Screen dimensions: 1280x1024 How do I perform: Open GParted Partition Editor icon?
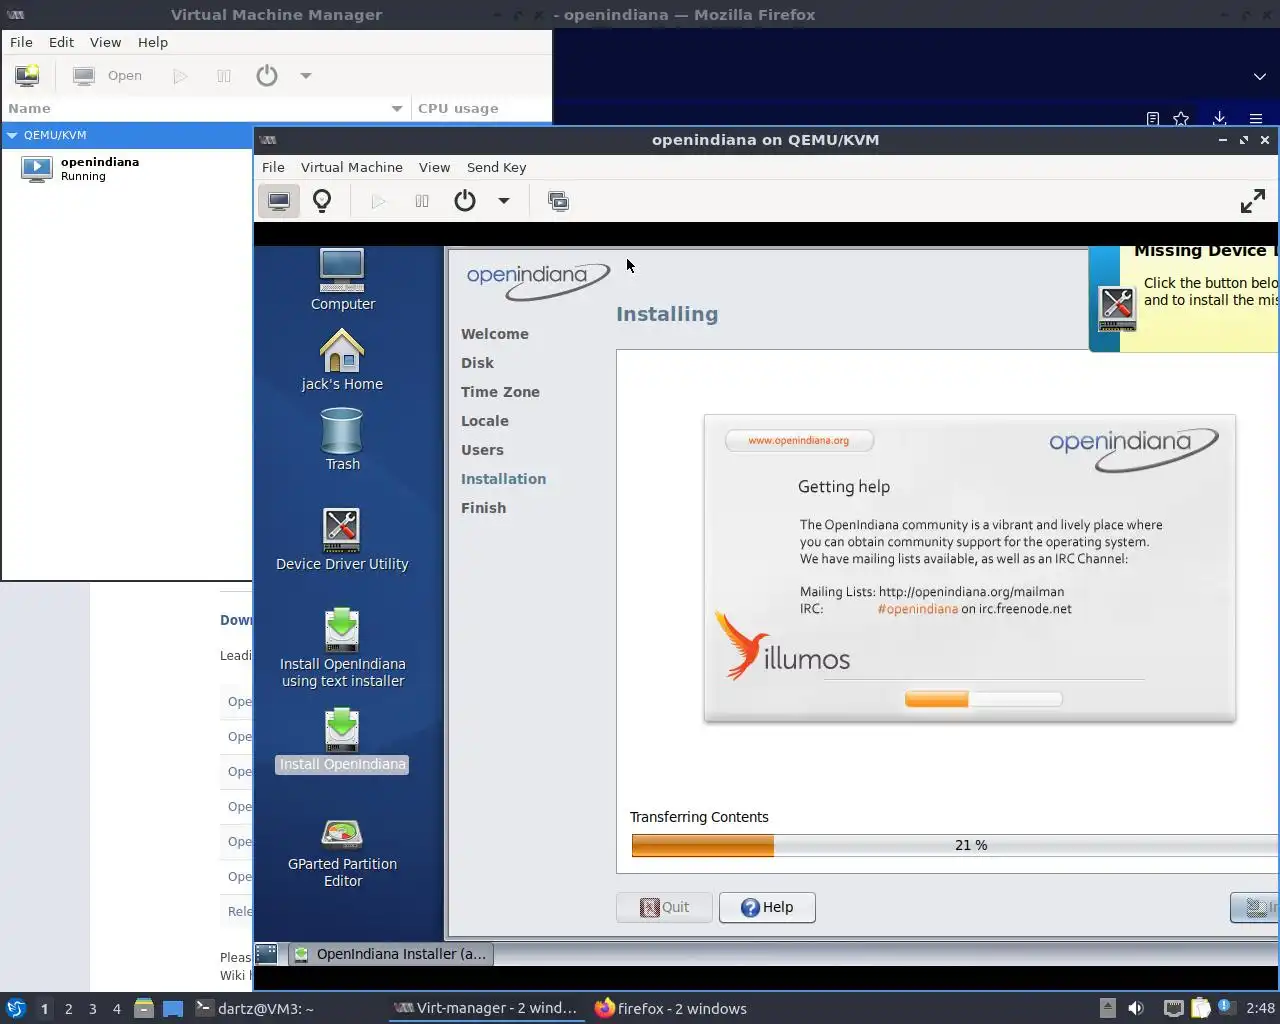342,853
